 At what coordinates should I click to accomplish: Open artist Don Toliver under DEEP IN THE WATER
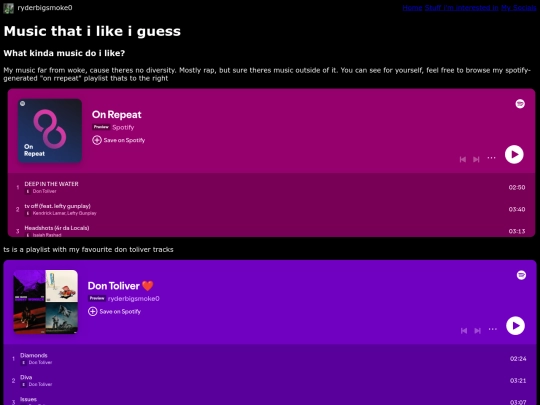click(44, 191)
